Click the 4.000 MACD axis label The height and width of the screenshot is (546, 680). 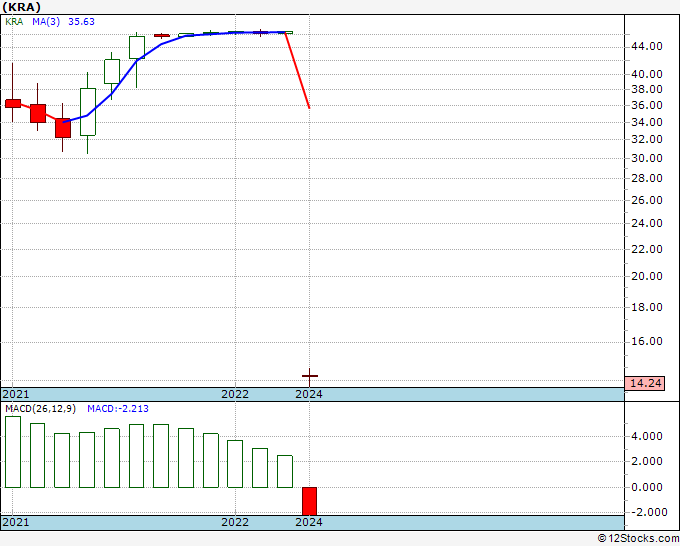point(647,436)
